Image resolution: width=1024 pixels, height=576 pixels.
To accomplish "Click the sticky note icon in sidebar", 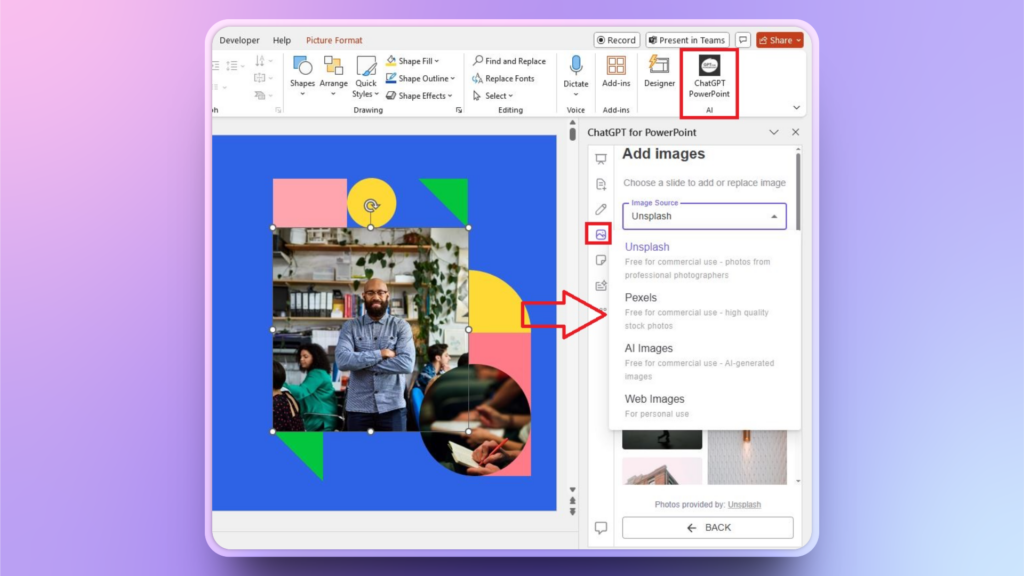I will click(x=601, y=260).
